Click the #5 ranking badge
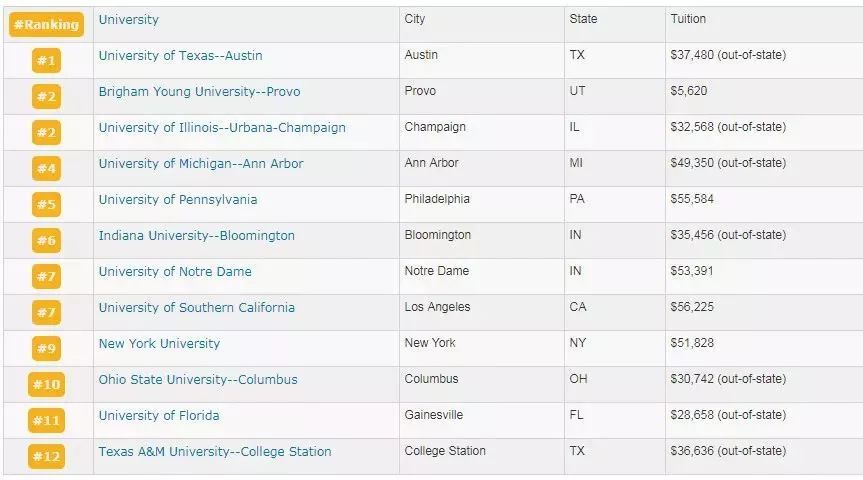863x480 pixels. tap(46, 204)
